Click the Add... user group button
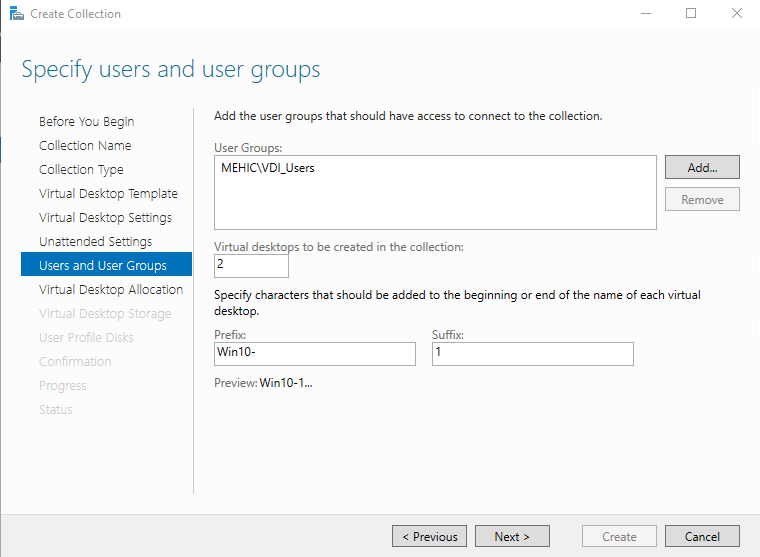760x557 pixels. [701, 167]
